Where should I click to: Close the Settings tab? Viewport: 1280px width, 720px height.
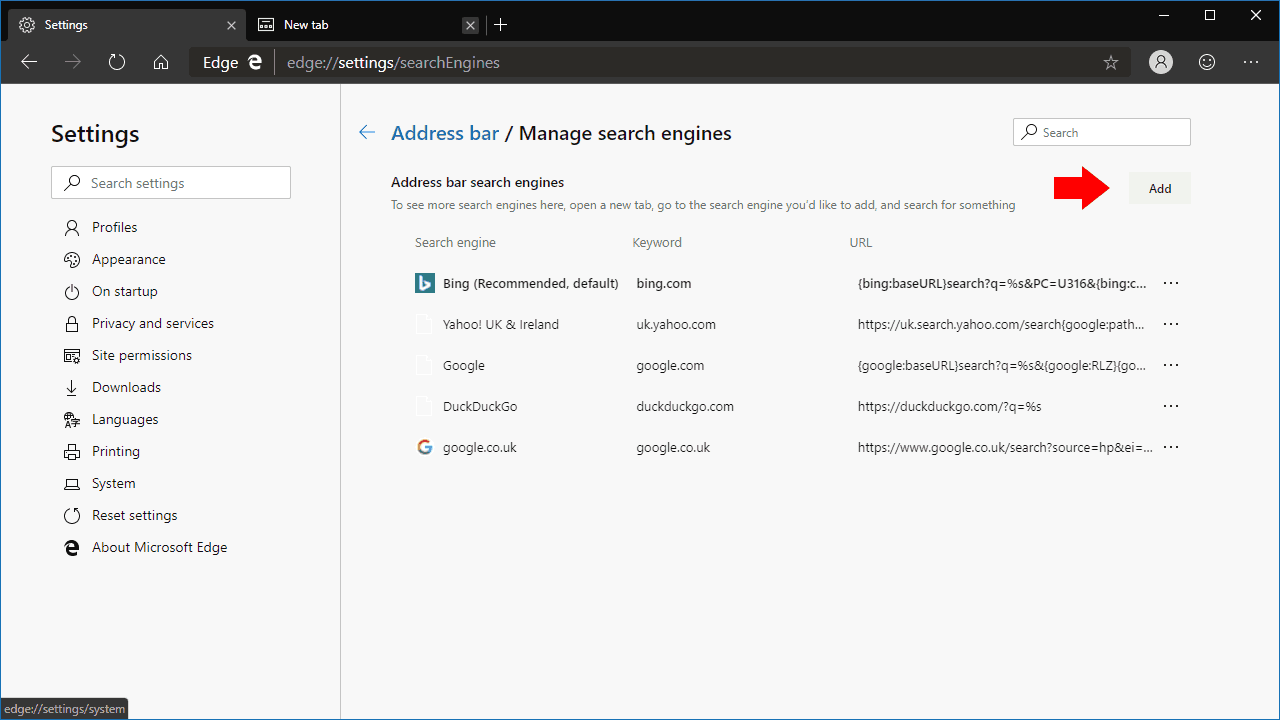click(x=232, y=25)
